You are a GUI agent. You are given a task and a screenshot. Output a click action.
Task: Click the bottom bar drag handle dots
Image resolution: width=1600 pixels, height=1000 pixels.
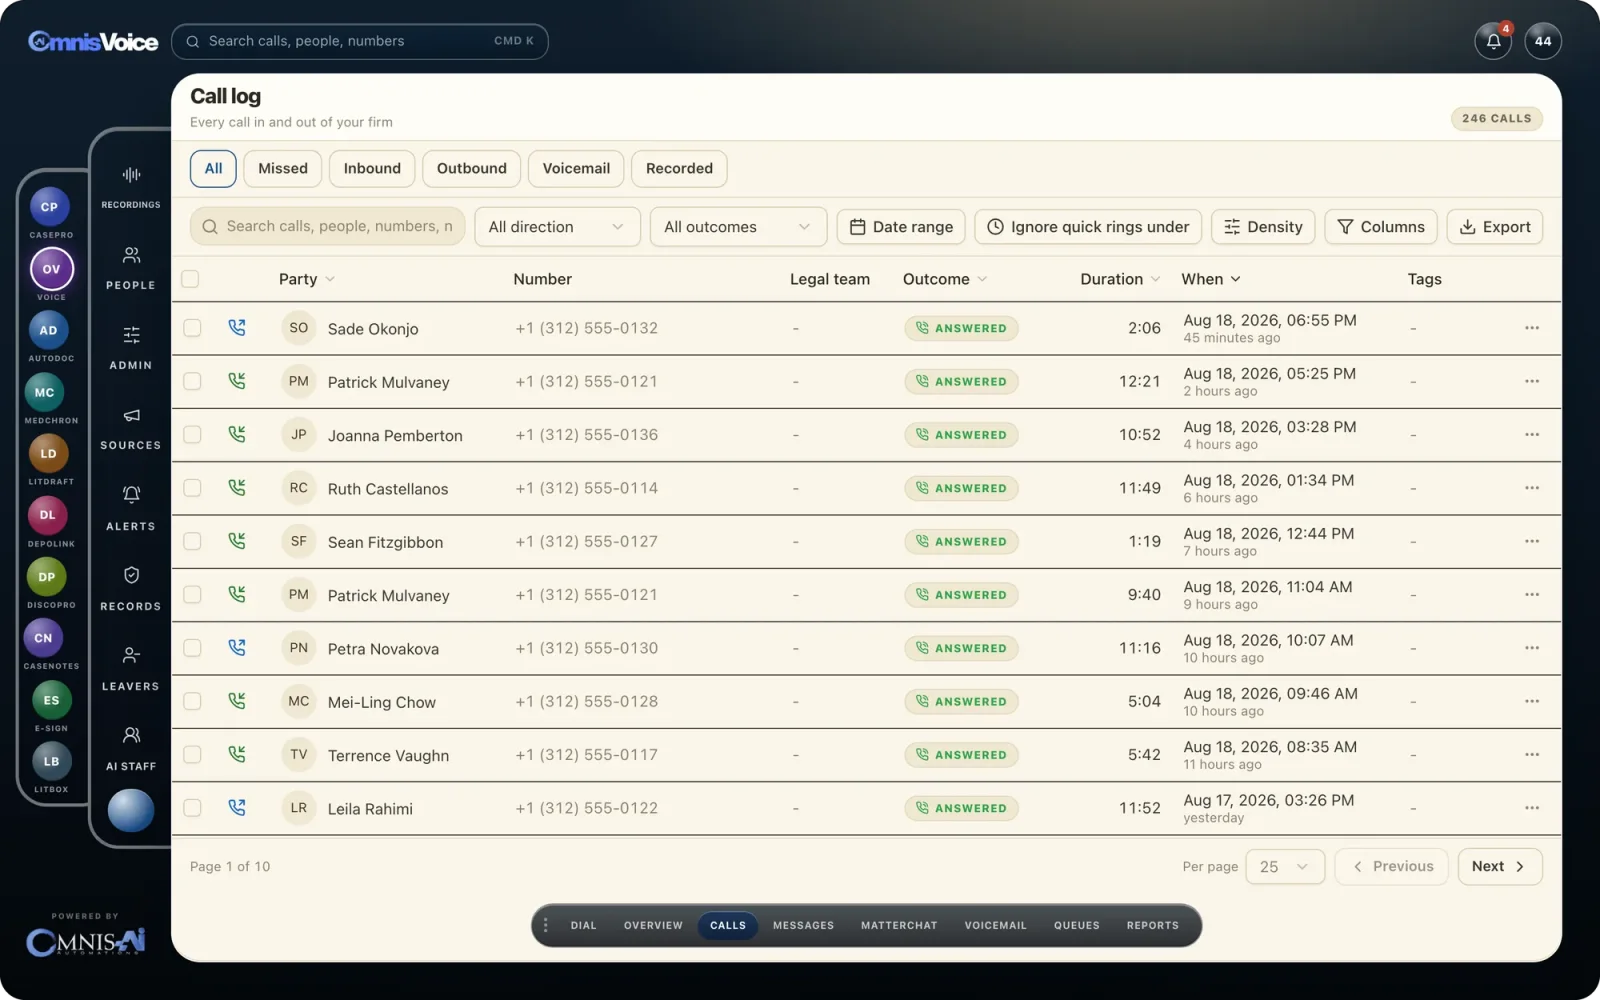click(x=545, y=925)
